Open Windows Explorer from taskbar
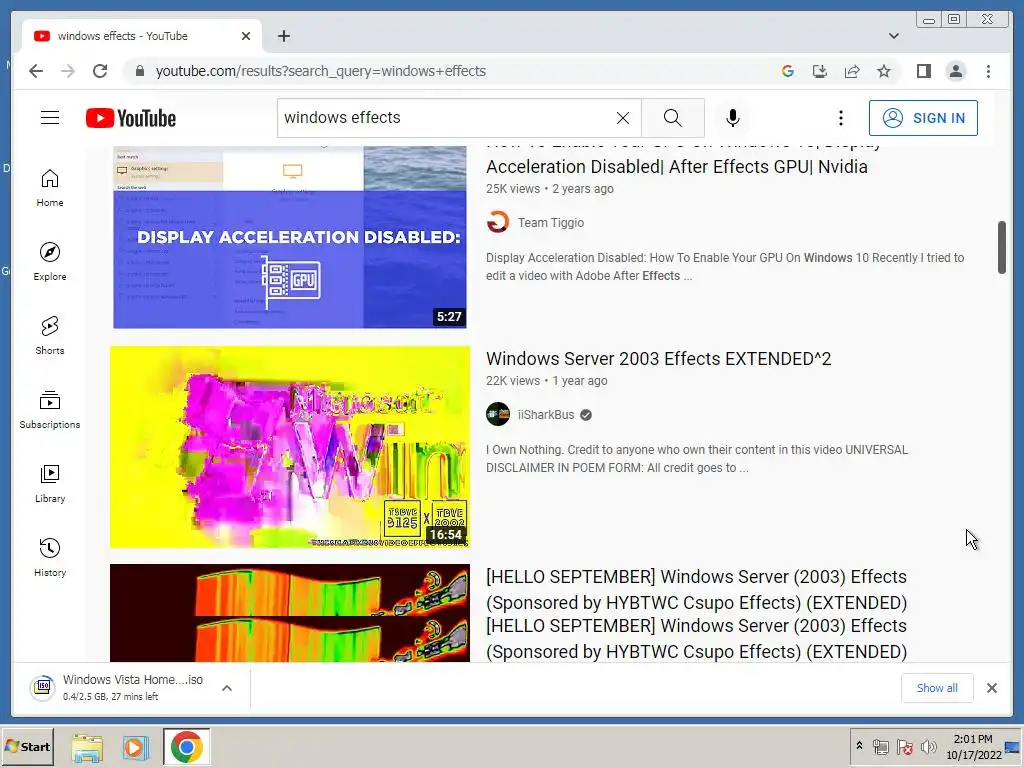The height and width of the screenshot is (768, 1024). (x=87, y=747)
